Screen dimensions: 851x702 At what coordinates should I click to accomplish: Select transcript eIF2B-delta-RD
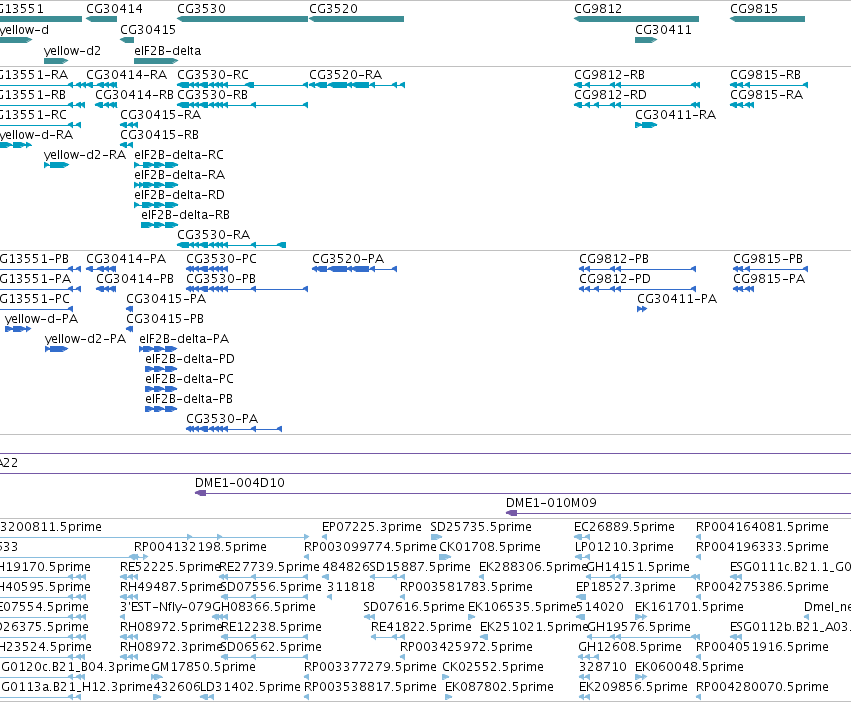tap(180, 195)
